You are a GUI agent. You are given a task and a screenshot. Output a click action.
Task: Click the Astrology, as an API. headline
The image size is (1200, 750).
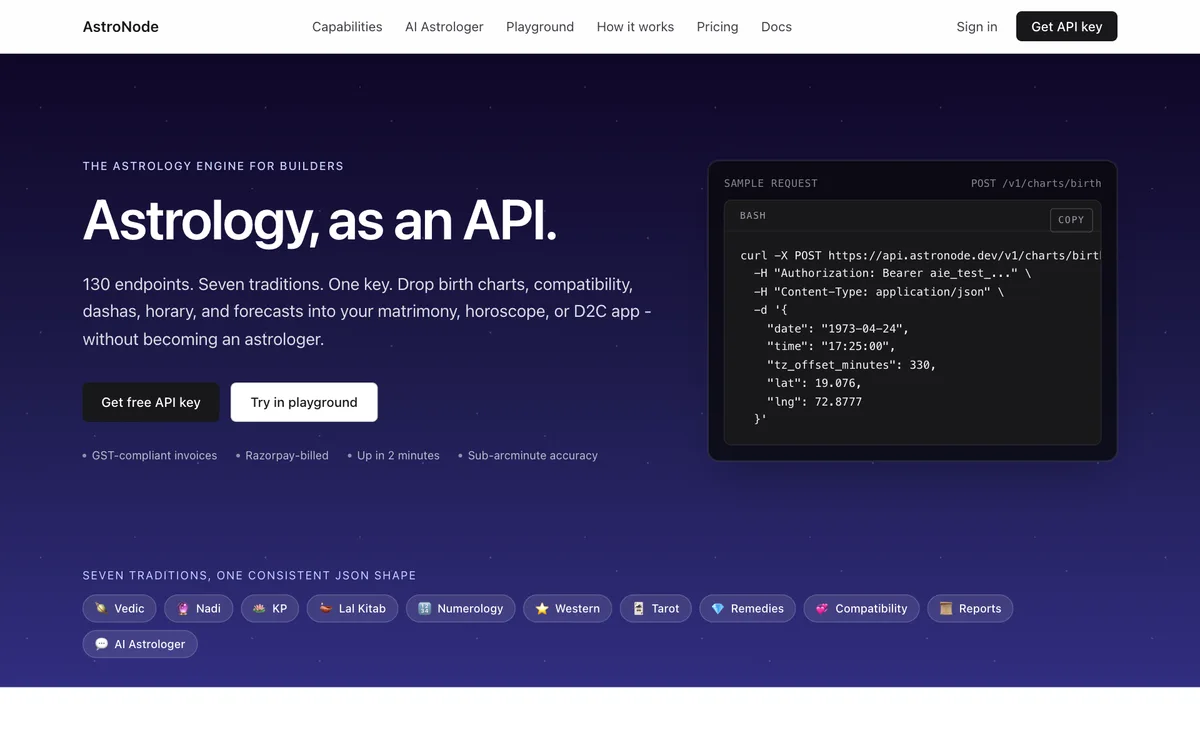pyautogui.click(x=320, y=220)
